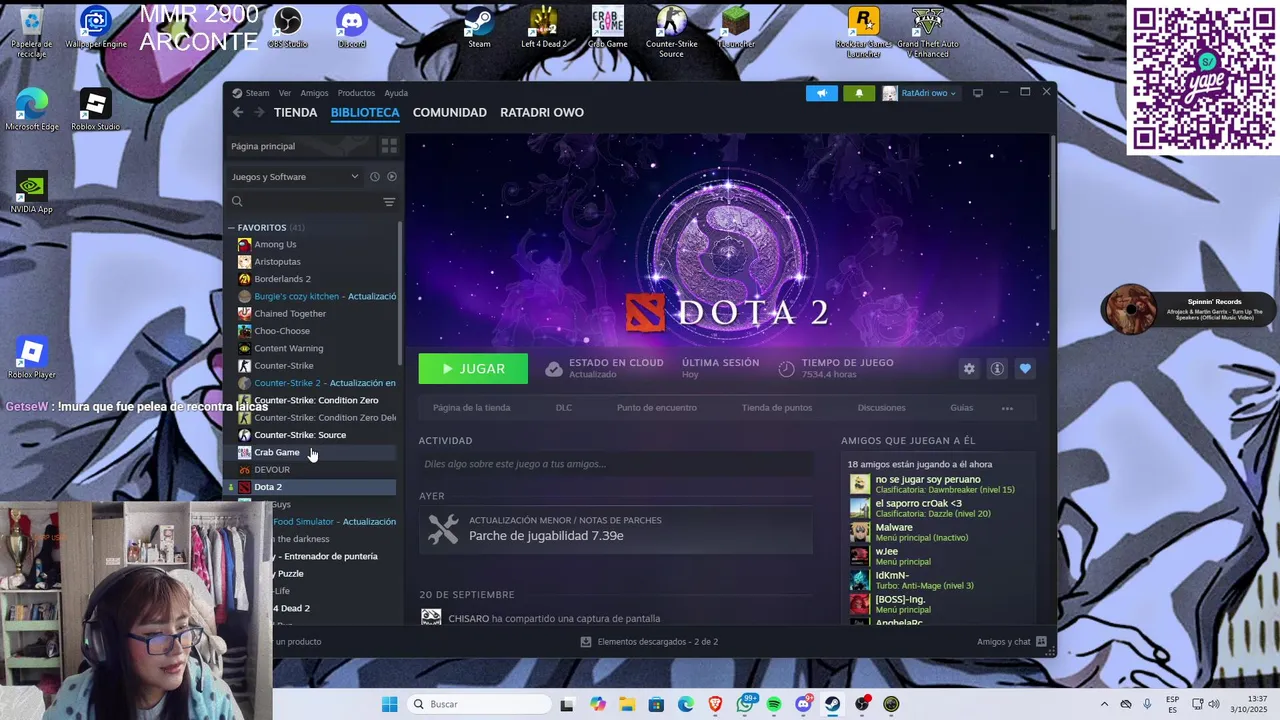
Task: Click WhatsApp icon in taskbar
Action: (x=745, y=704)
